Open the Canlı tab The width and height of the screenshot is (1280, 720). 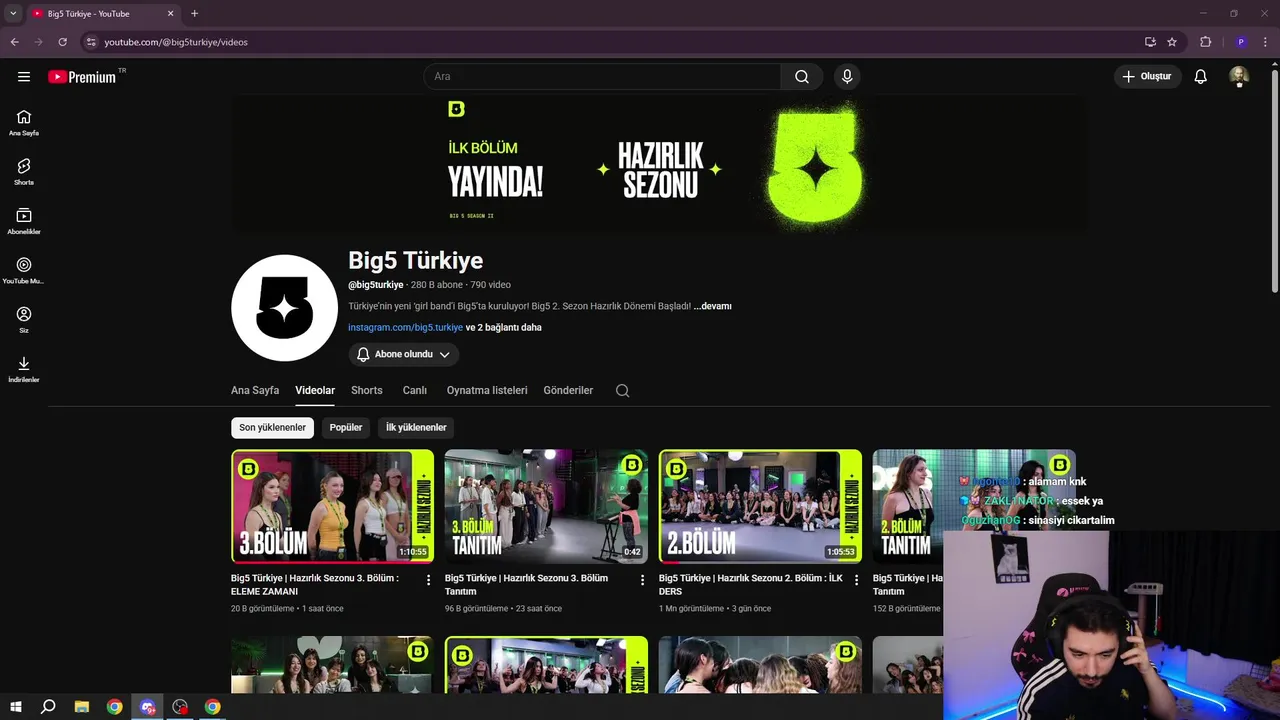(415, 390)
